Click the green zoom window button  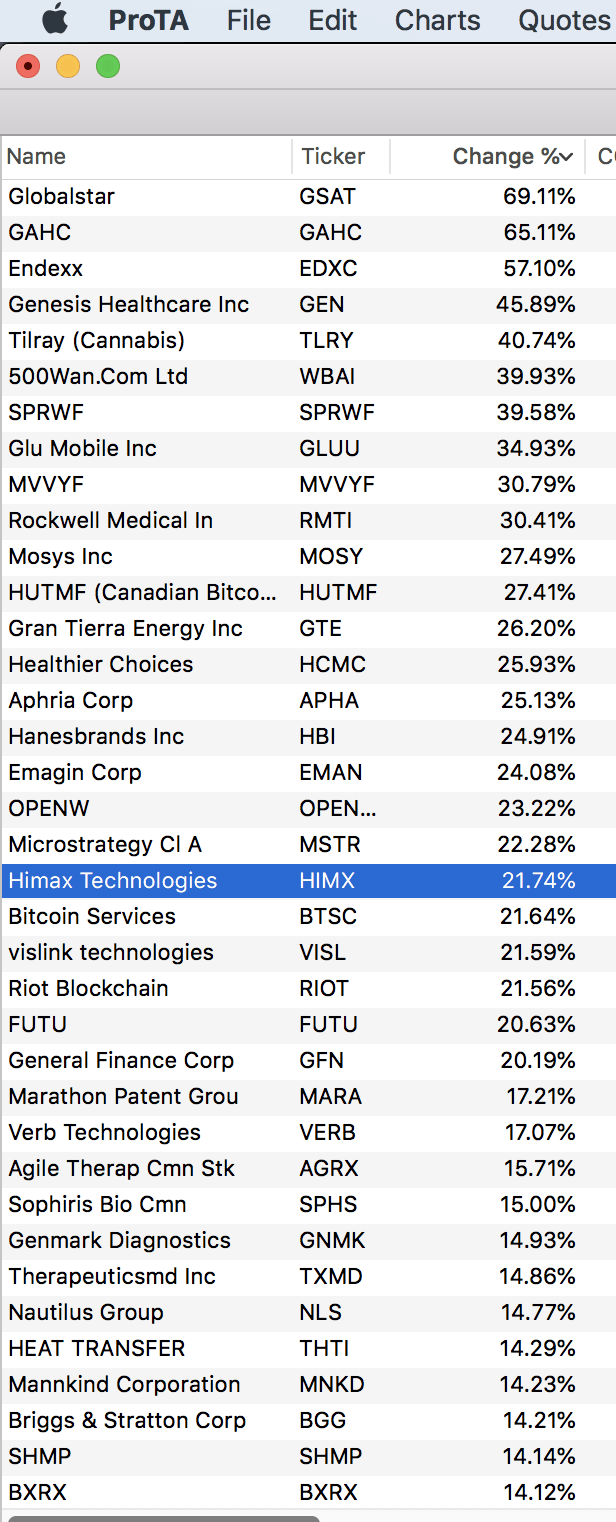coord(108,67)
